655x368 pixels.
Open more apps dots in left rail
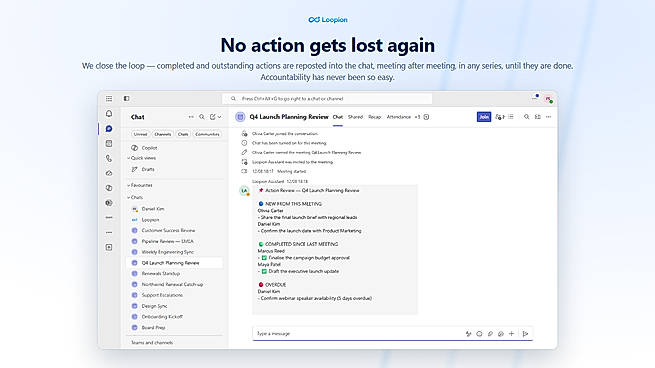coord(109,233)
